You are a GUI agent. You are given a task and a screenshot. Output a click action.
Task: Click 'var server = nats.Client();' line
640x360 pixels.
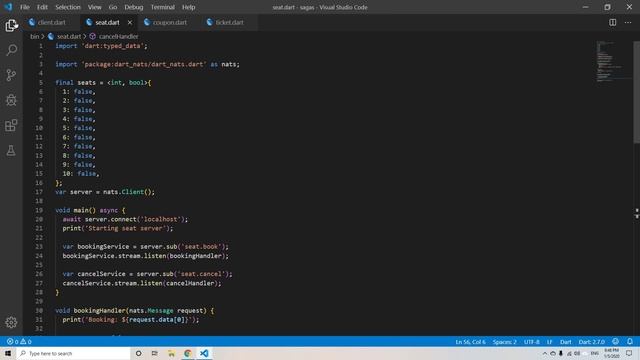(x=105, y=192)
